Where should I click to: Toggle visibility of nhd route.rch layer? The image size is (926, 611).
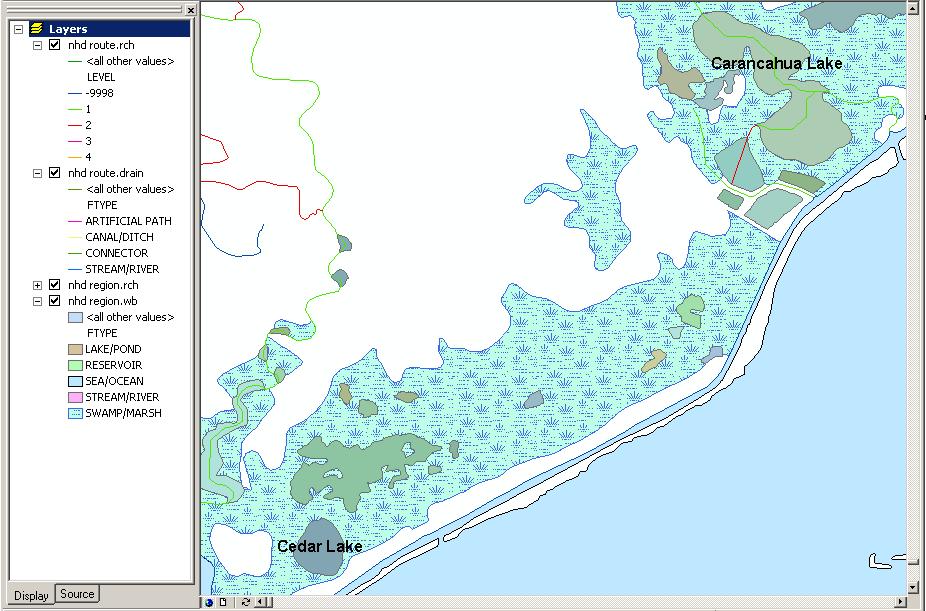coord(55,45)
